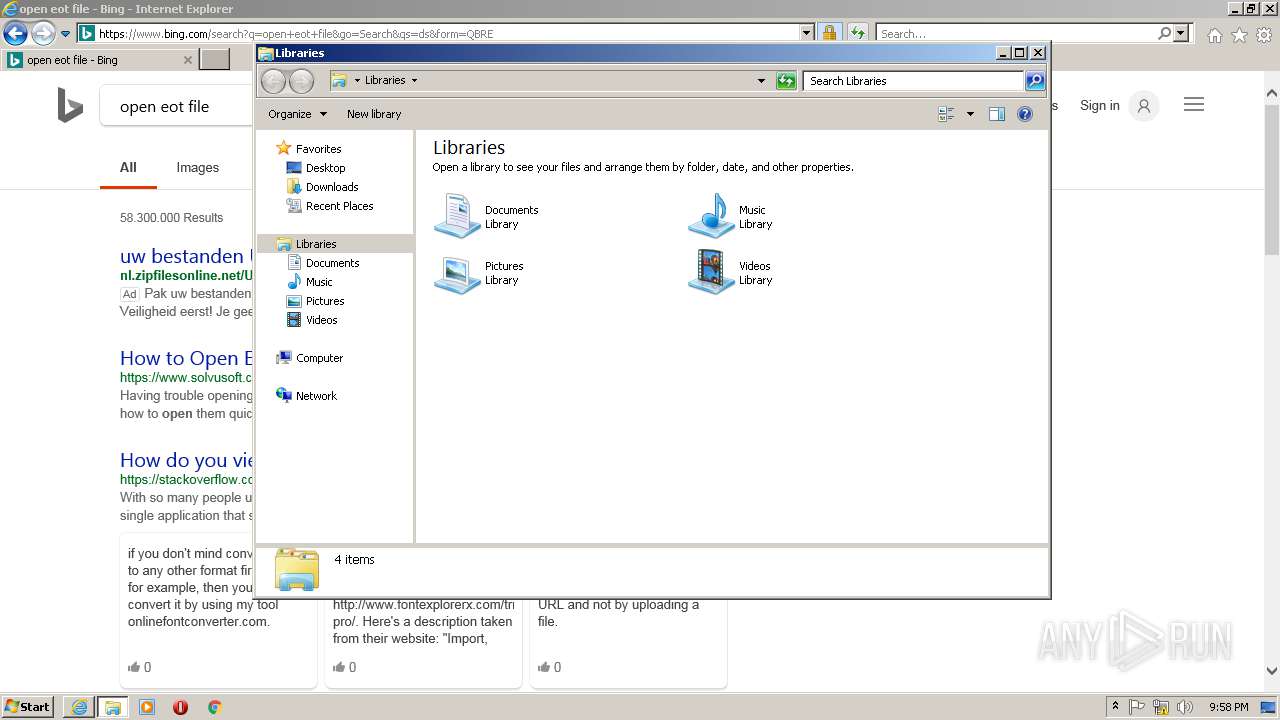The height and width of the screenshot is (720, 1280).
Task: Open Internet Explorer Home page icon
Action: click(1214, 35)
